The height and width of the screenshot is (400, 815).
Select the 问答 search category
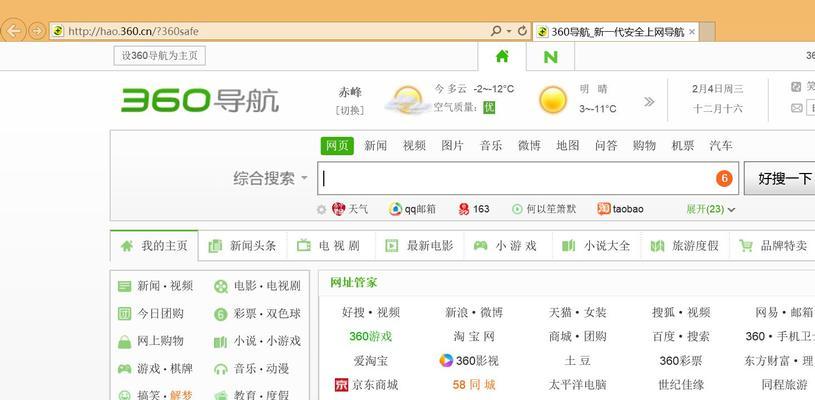pyautogui.click(x=606, y=145)
